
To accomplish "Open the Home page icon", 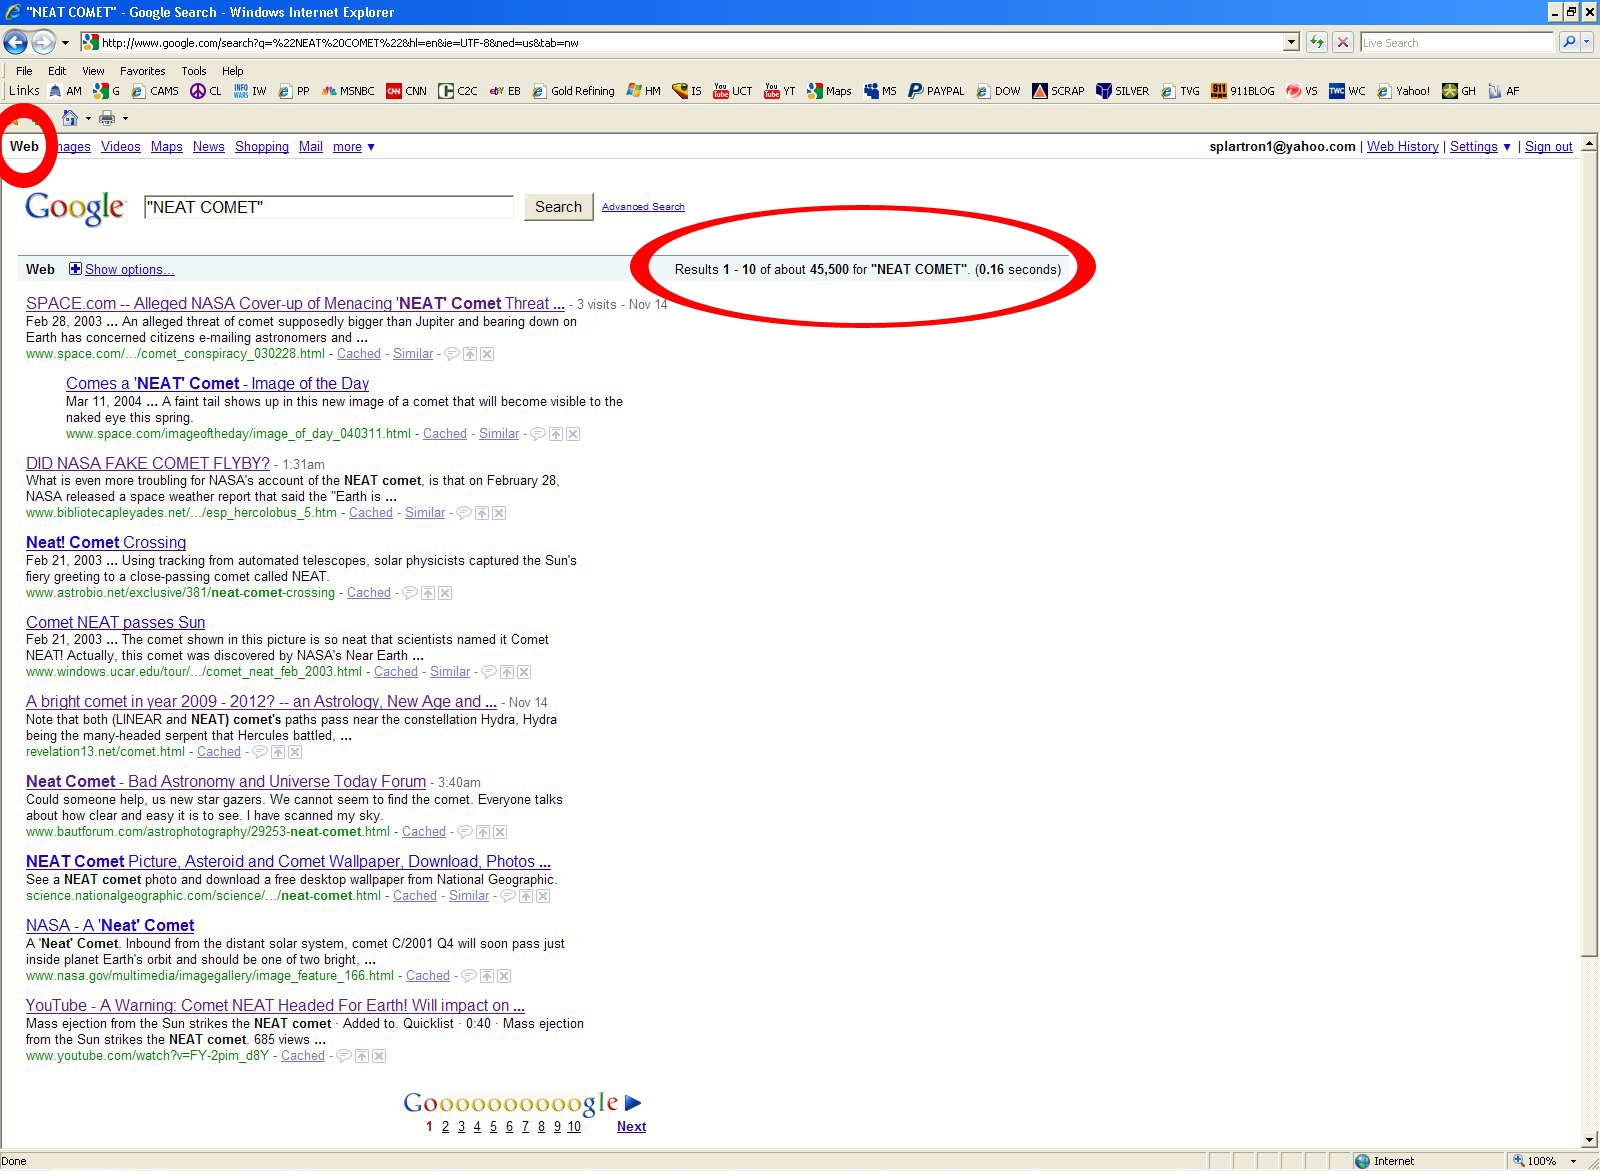I will [x=69, y=118].
